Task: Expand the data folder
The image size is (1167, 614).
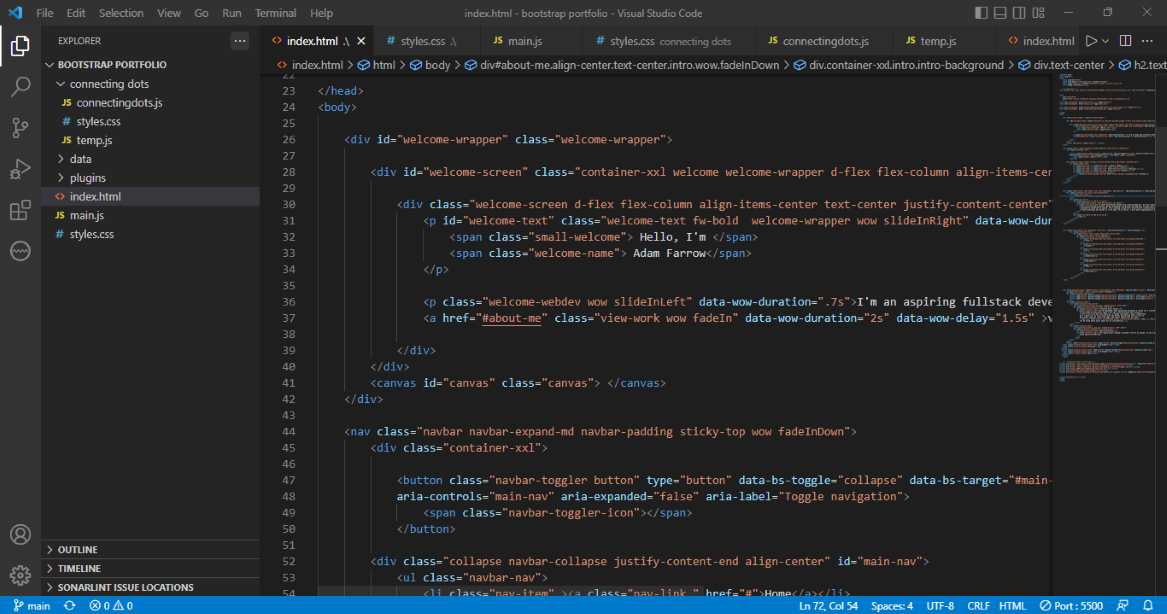Action: 81,159
